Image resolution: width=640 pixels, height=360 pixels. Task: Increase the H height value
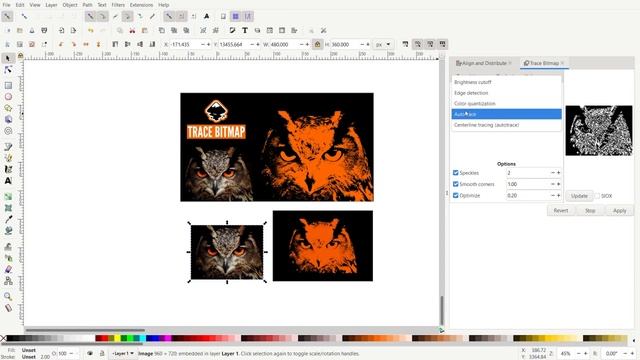368,44
